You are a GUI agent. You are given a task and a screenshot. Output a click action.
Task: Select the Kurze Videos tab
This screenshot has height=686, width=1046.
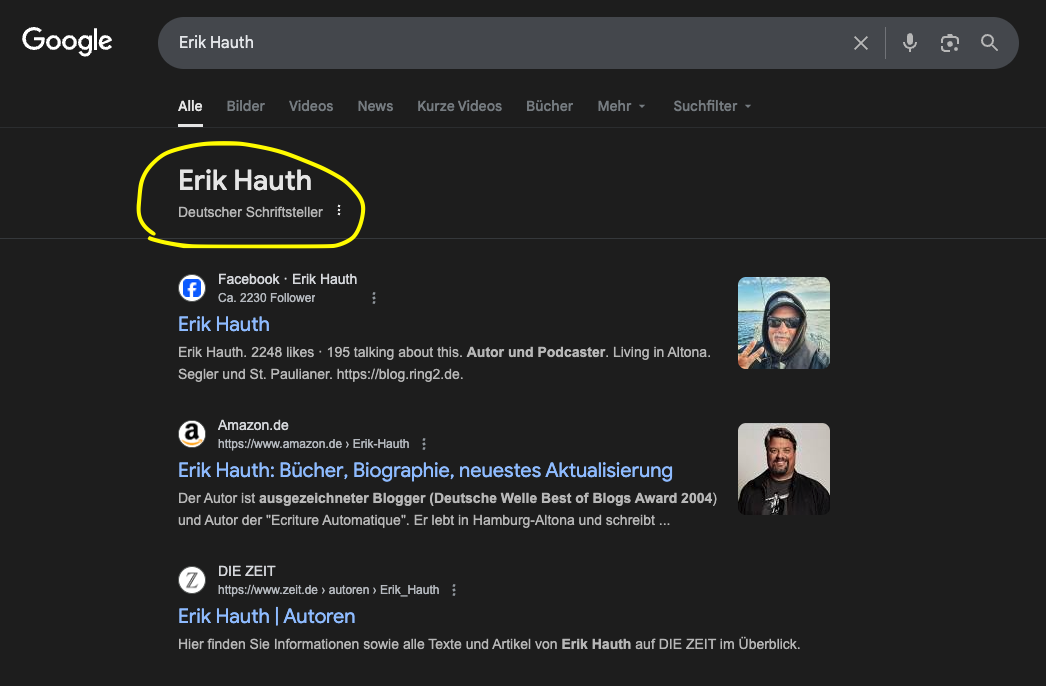[x=459, y=106]
